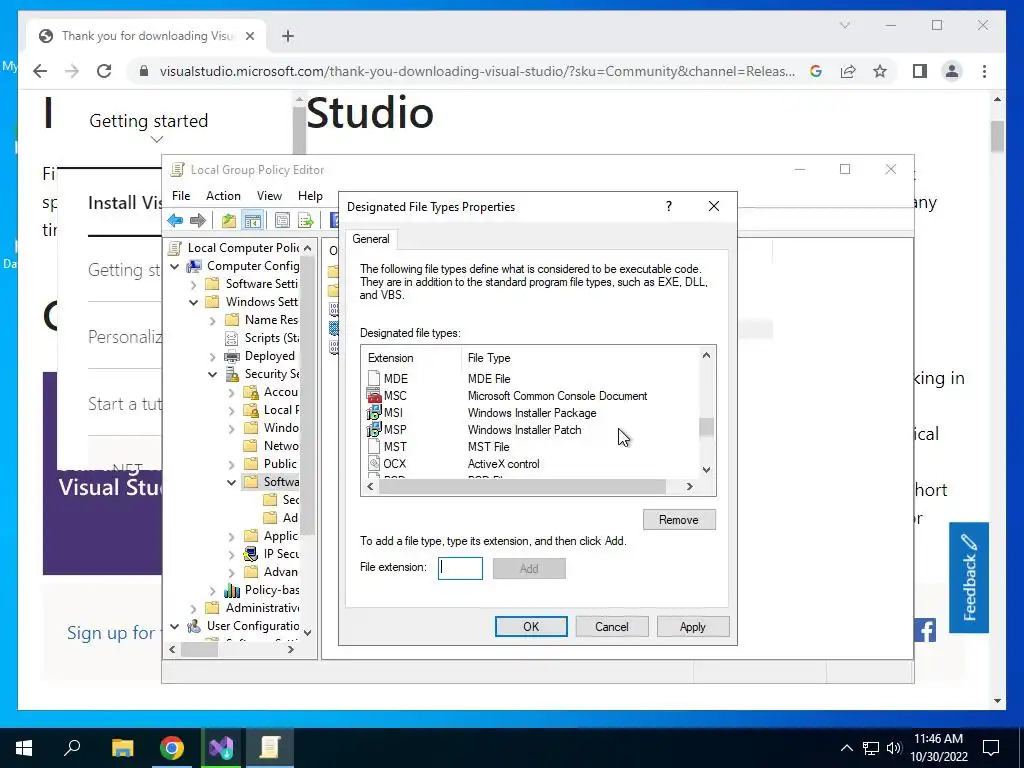The width and height of the screenshot is (1024, 768).
Task: Open Chrome's three-dot menu
Action: click(x=984, y=71)
